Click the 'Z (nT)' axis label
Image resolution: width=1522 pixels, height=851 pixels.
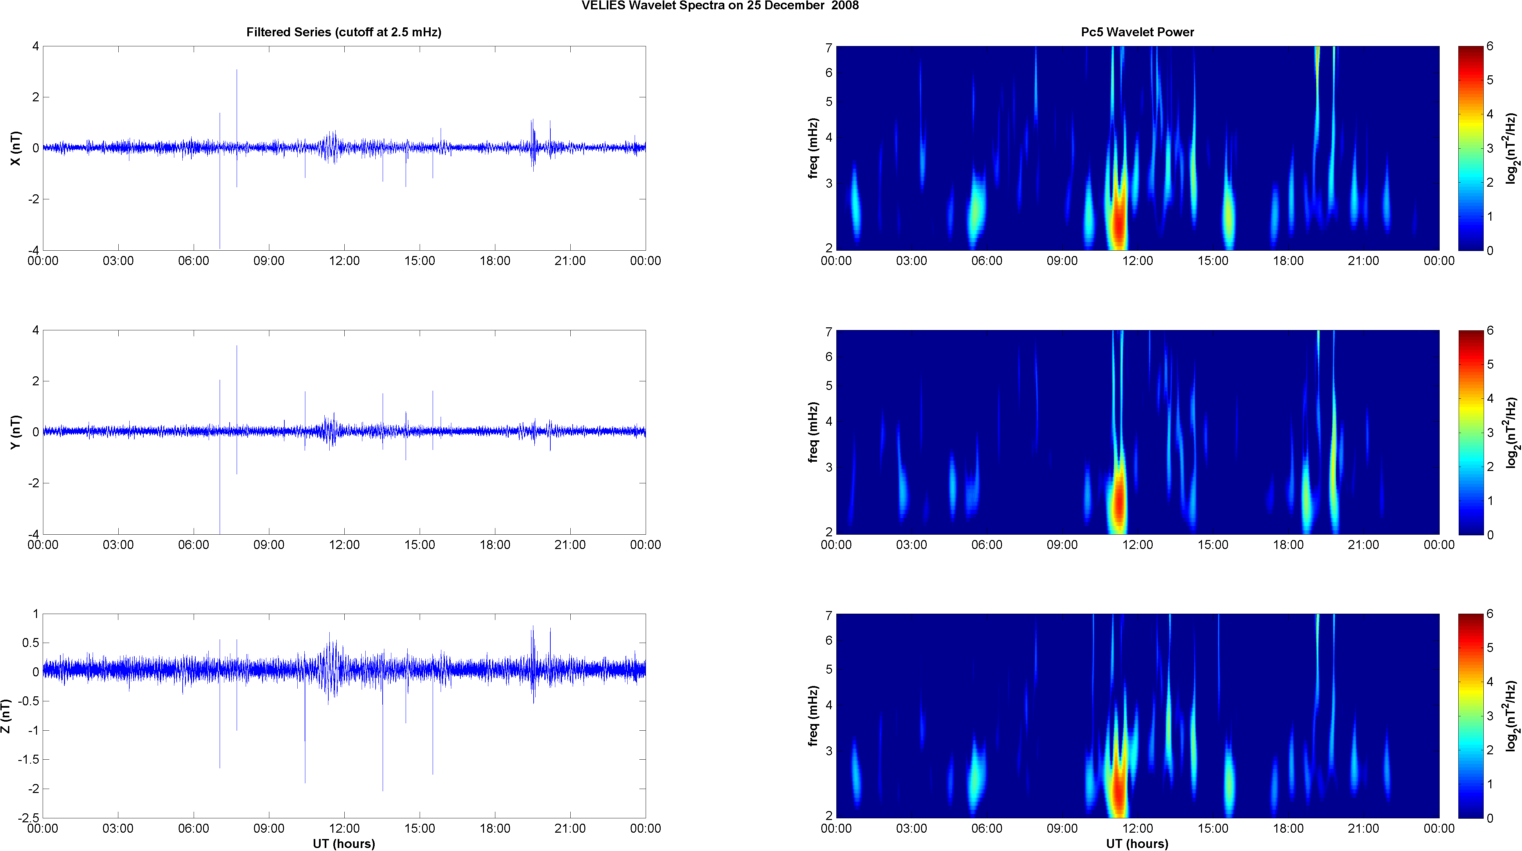(7, 716)
